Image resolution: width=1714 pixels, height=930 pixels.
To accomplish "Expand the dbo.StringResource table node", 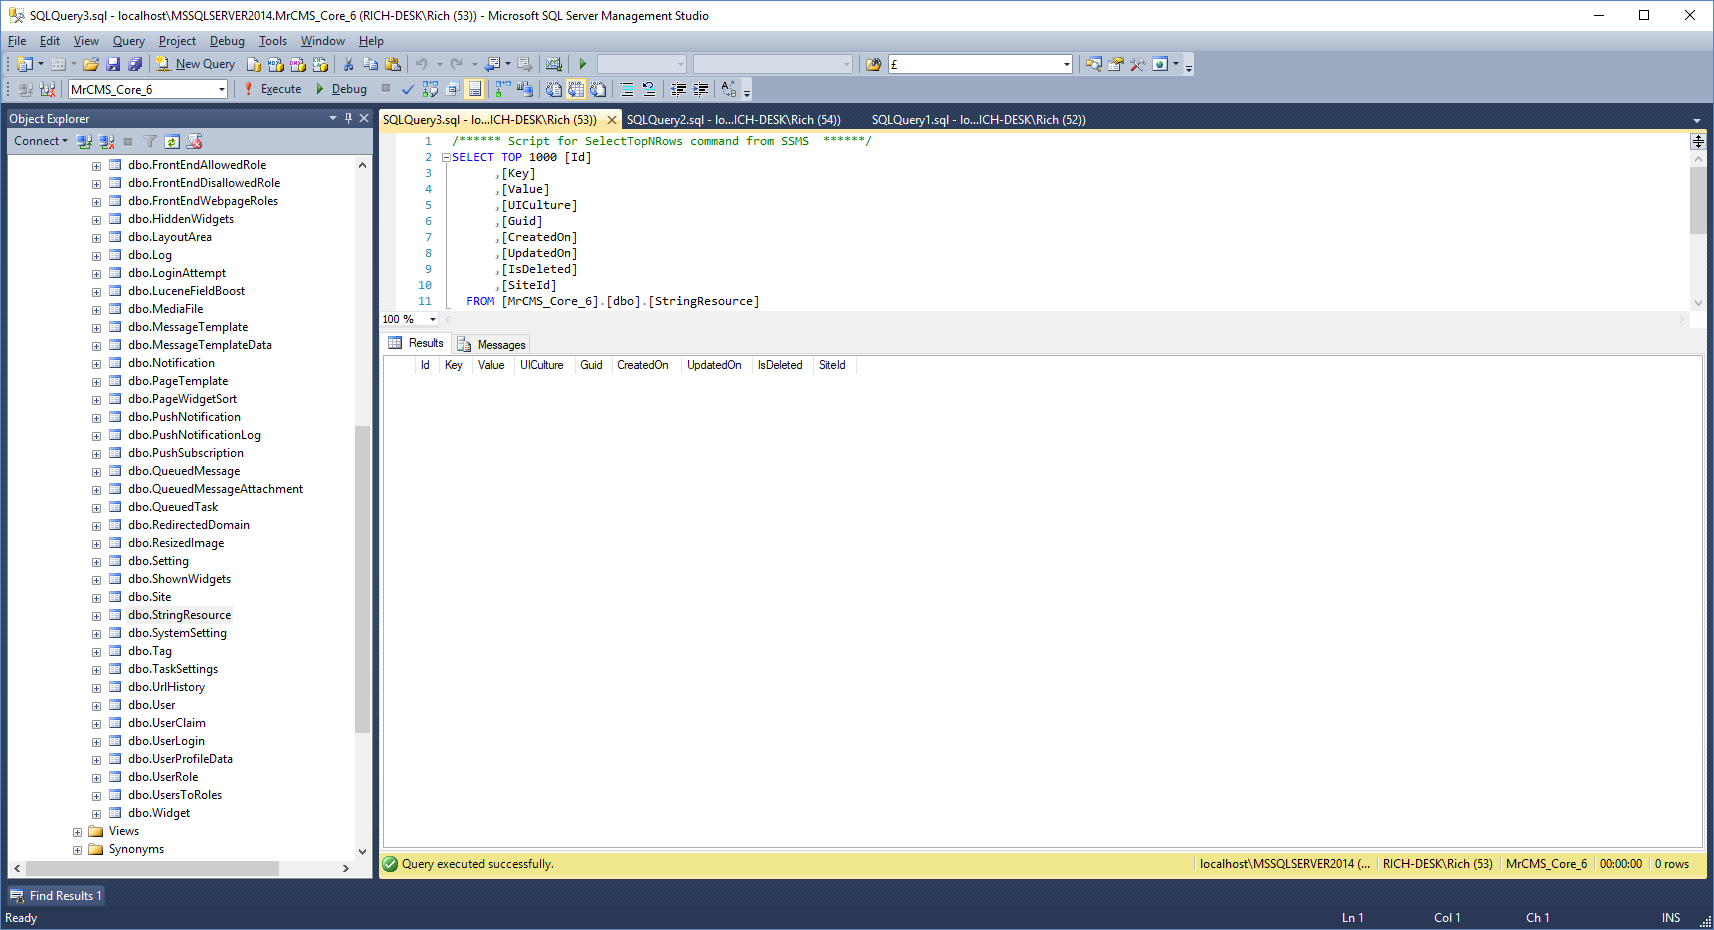I will pos(96,614).
